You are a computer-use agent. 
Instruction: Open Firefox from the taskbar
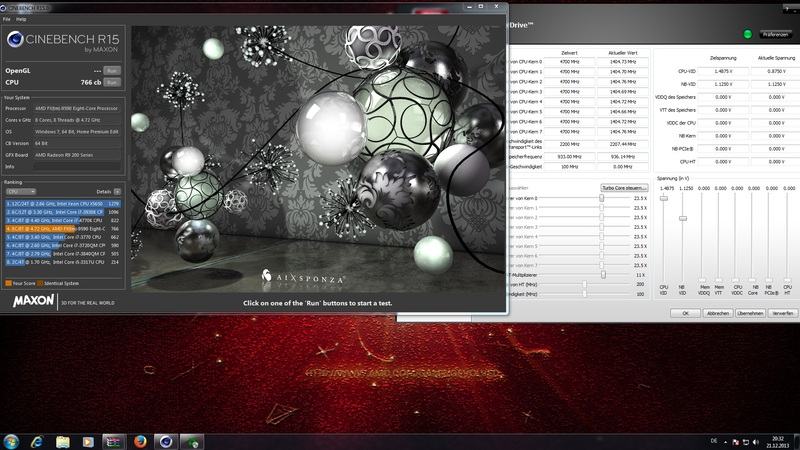[x=140, y=442]
